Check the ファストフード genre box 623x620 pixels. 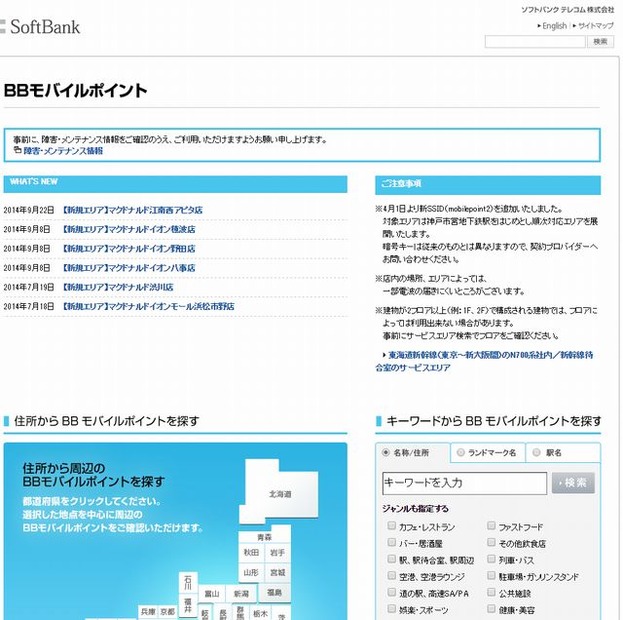click(x=491, y=526)
